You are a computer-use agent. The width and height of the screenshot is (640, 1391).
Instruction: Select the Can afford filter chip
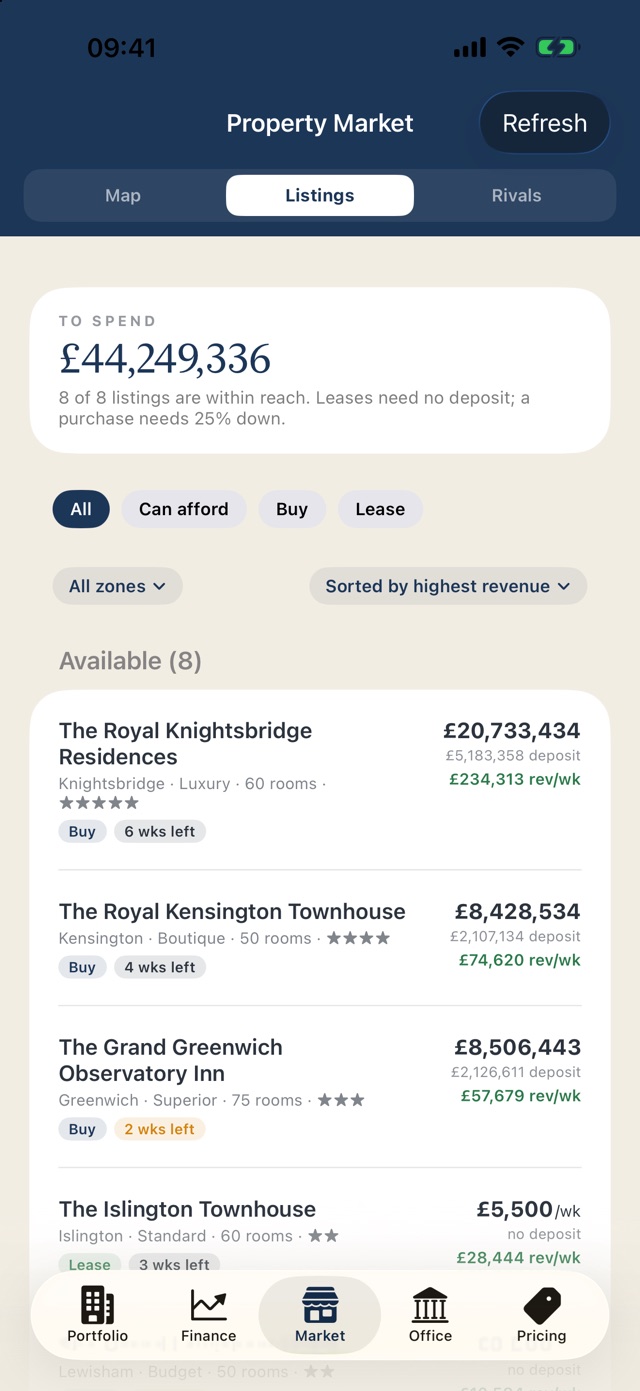pyautogui.click(x=184, y=509)
